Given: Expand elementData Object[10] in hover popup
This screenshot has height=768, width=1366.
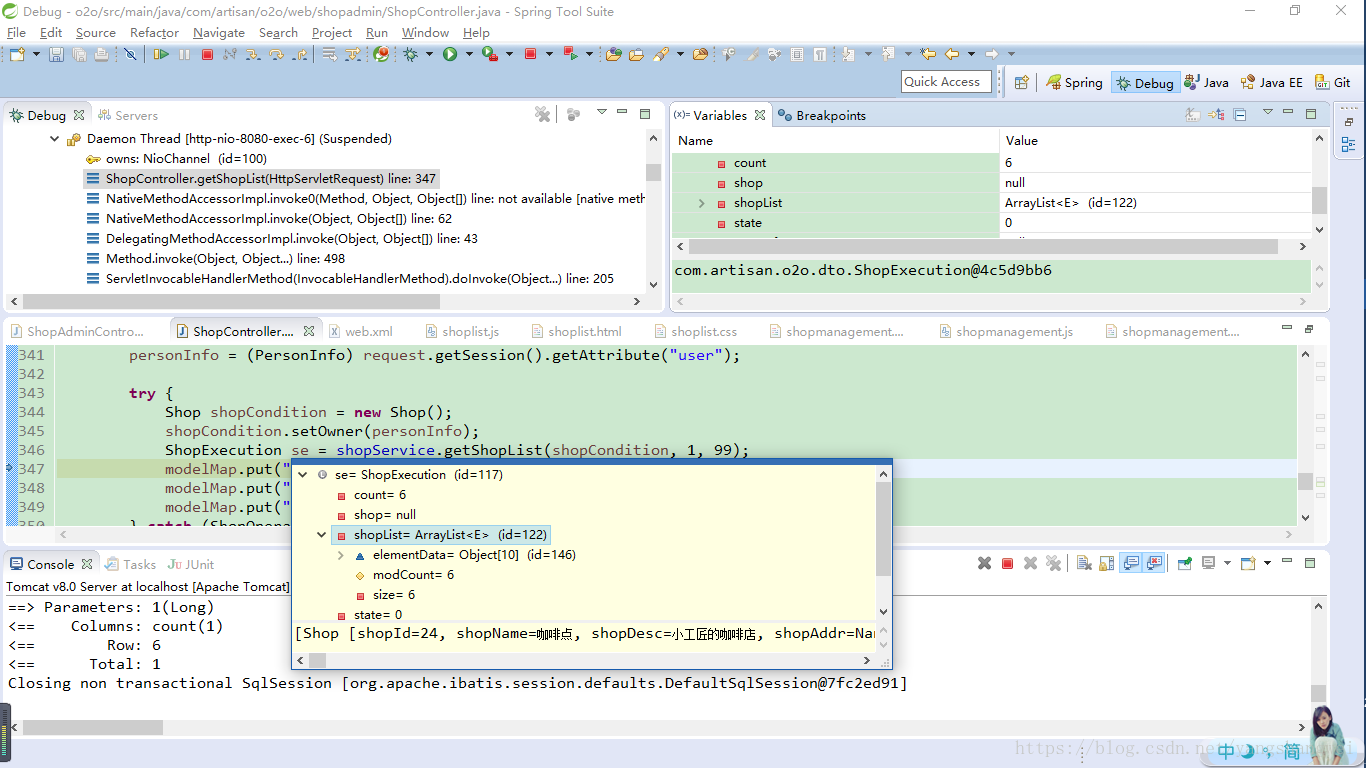Looking at the screenshot, I should 341,555.
